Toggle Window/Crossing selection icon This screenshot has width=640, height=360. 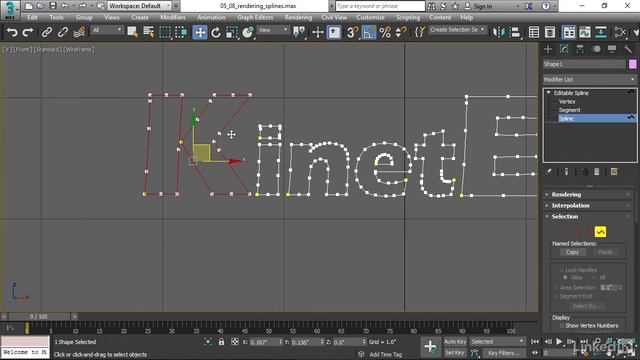coord(181,32)
